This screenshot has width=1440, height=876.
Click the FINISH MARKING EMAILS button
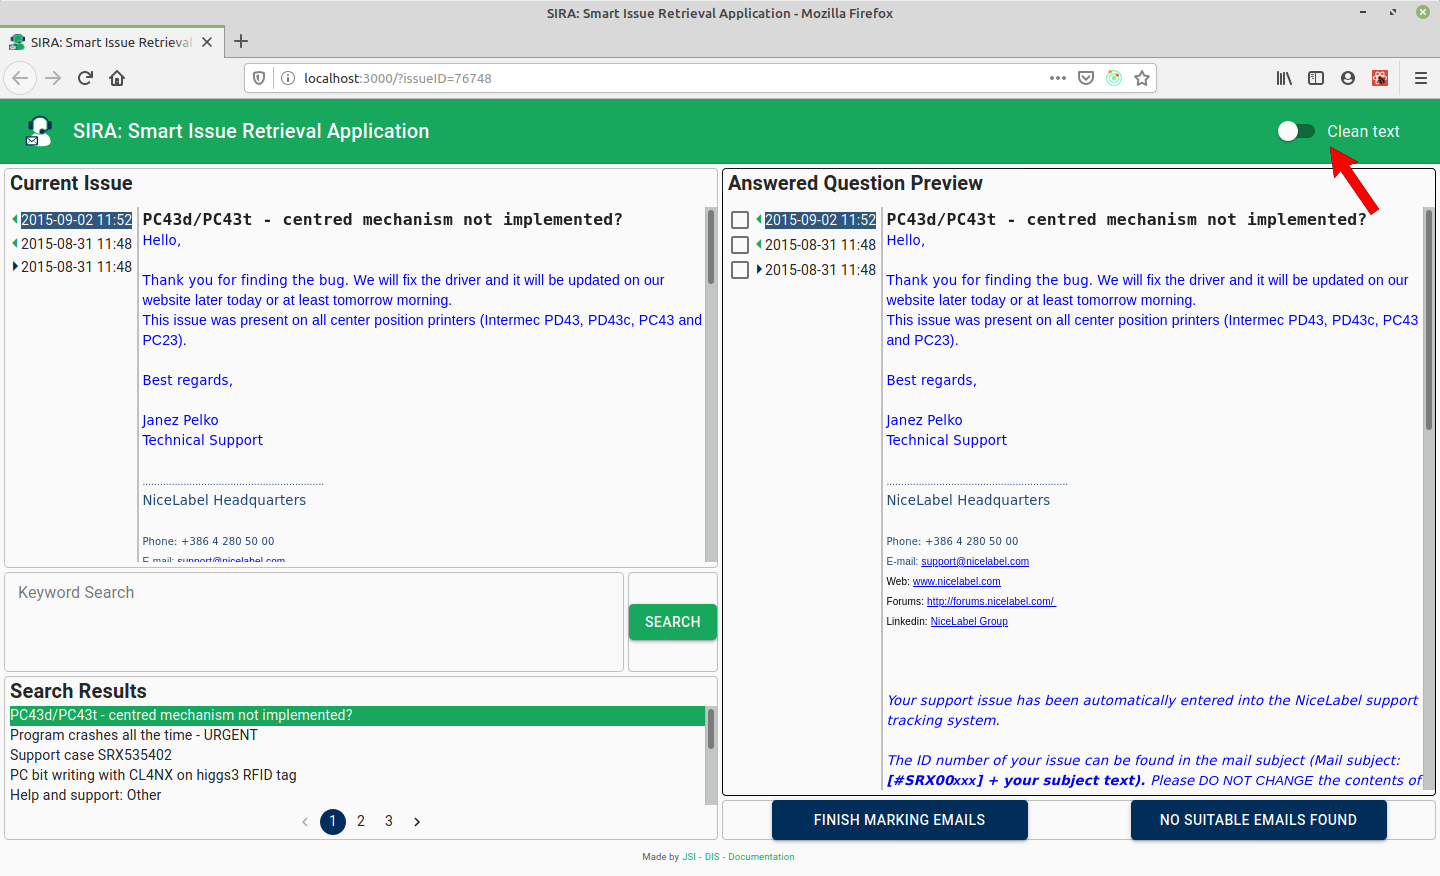tap(899, 819)
